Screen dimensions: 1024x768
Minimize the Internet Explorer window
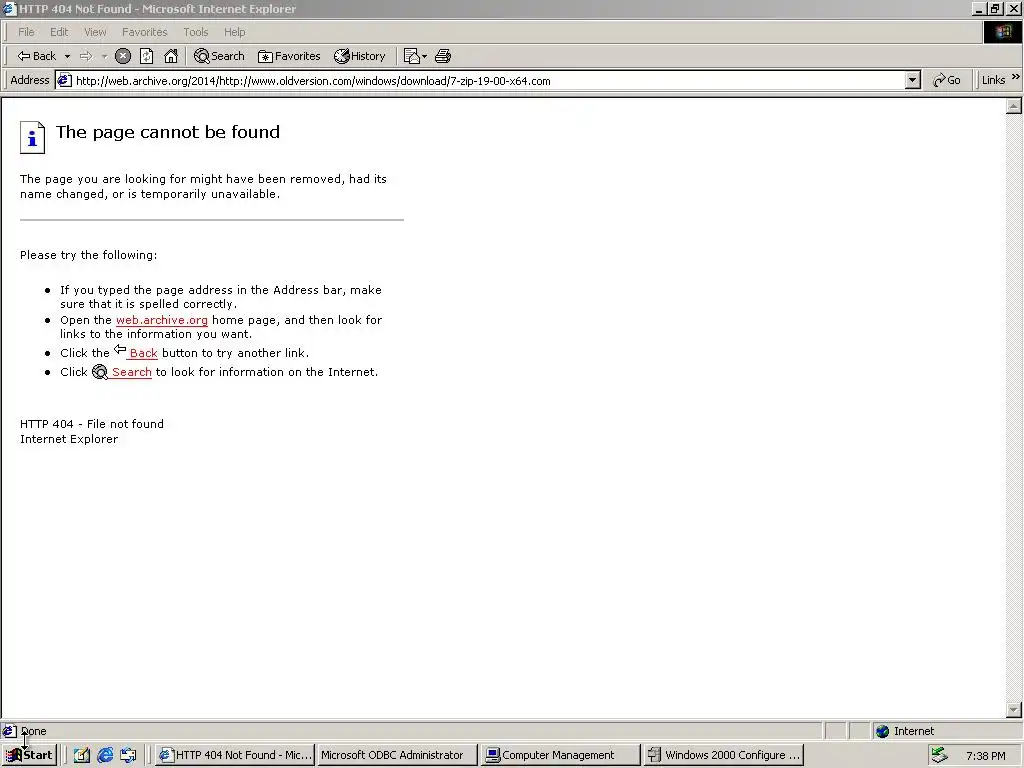tap(979, 9)
